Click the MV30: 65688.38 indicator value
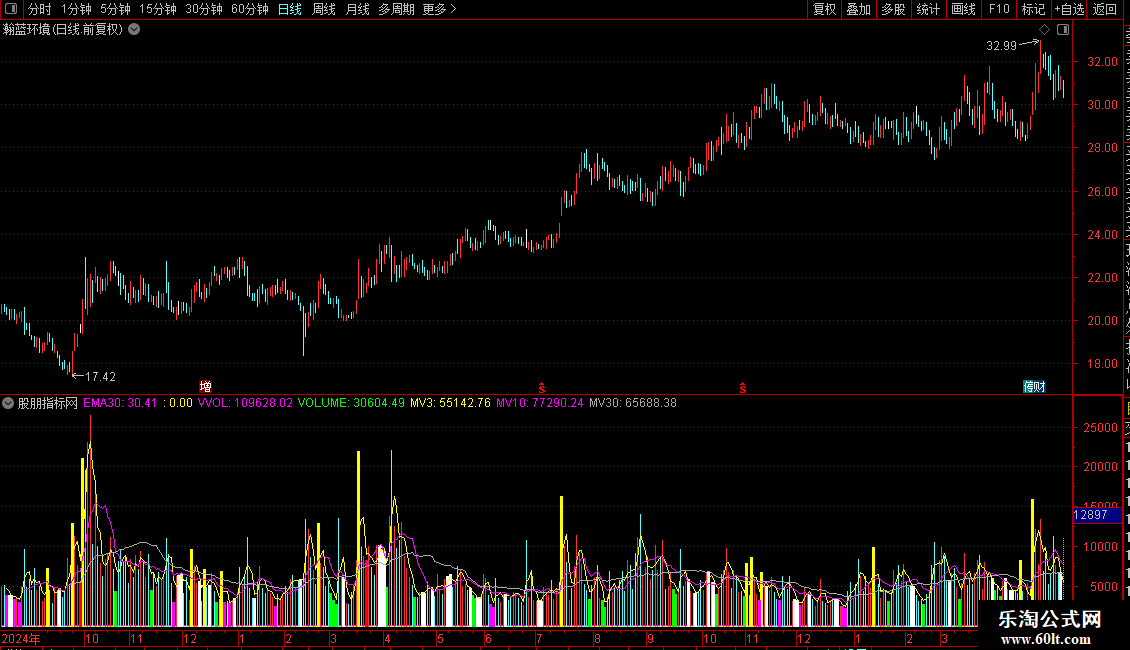Image resolution: width=1130 pixels, height=650 pixels. tap(633, 403)
